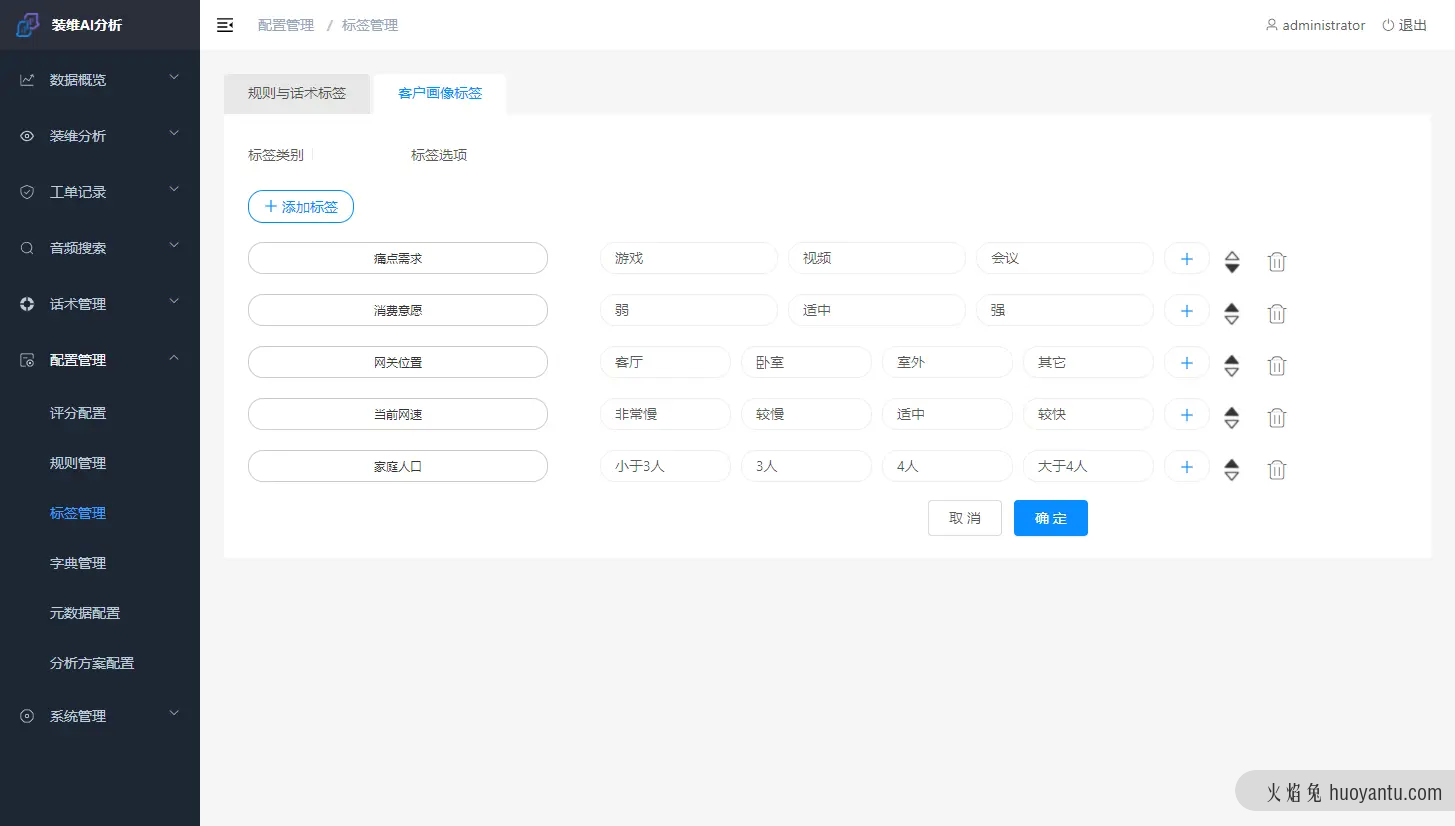Edit the 当前网速 category field
Screen dimensions: 1455x826
(x=398, y=414)
